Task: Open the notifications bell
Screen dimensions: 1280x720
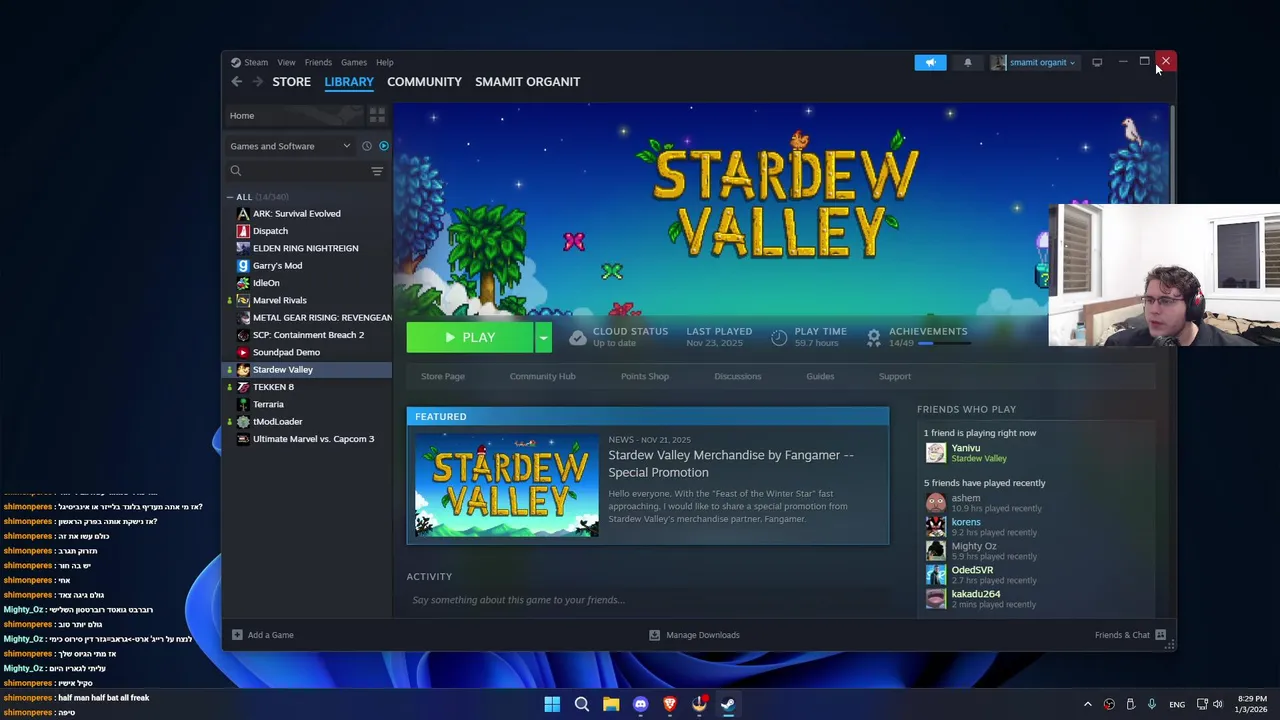Action: (x=967, y=62)
